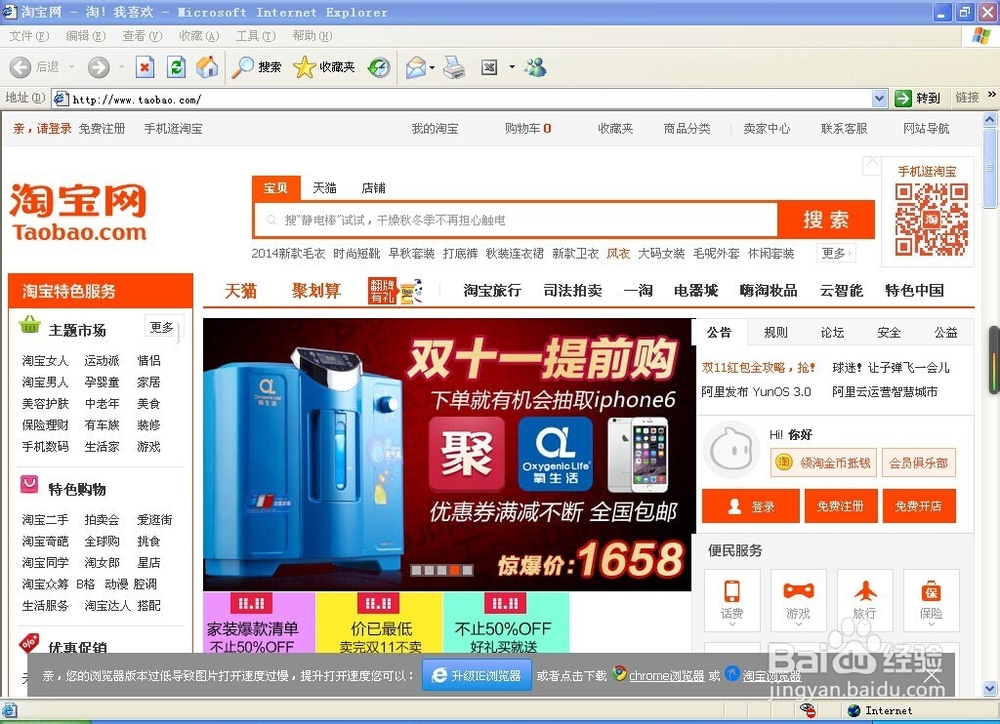Click the Internet zone status bar icon
This screenshot has height=724, width=1000.
pos(855,710)
